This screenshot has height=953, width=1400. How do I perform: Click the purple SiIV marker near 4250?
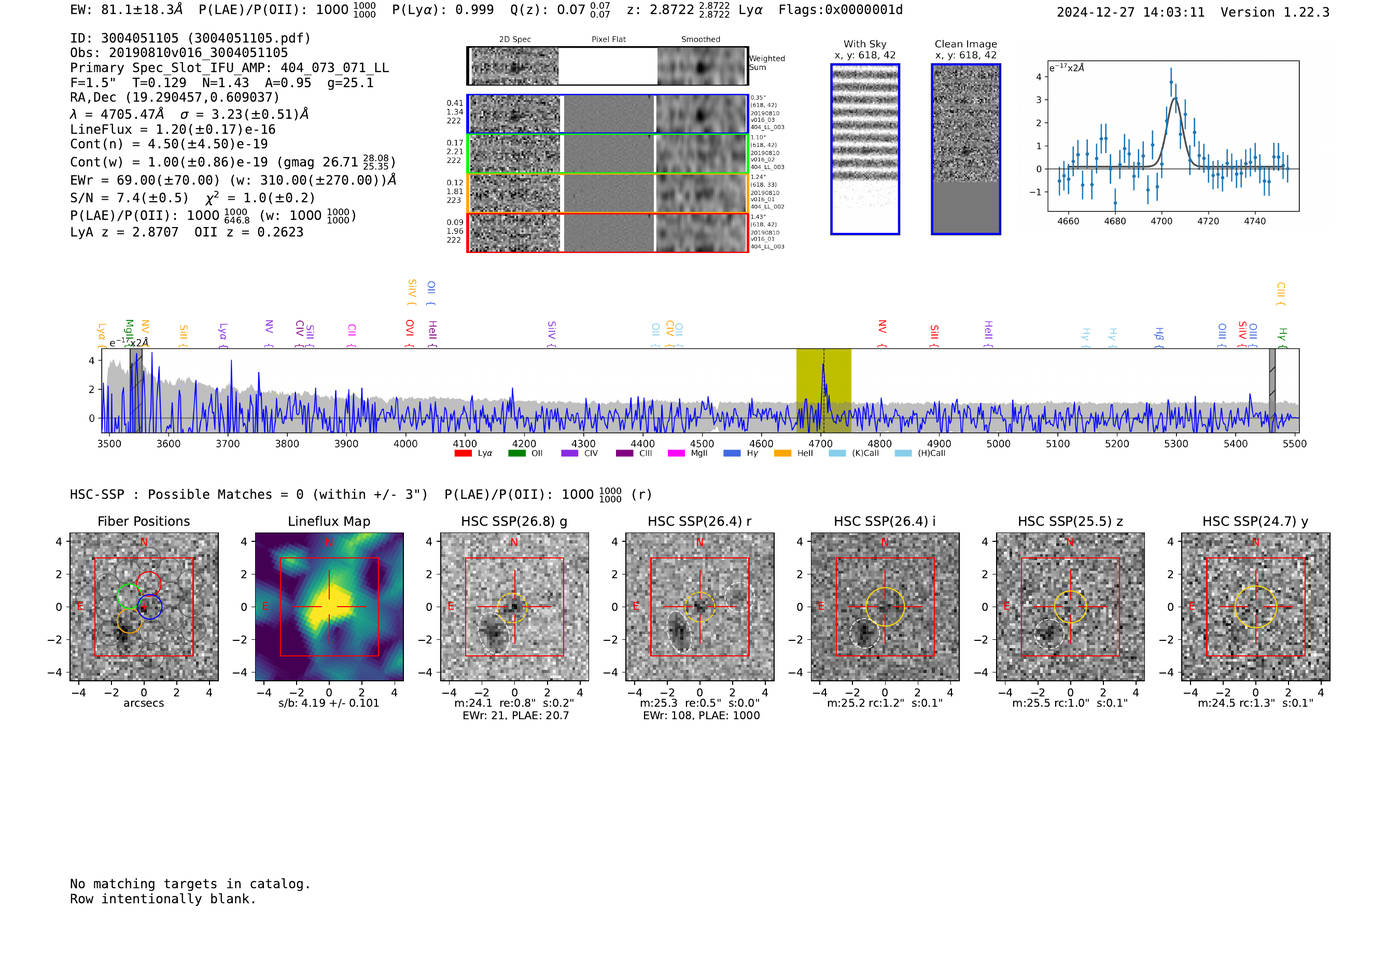[551, 334]
